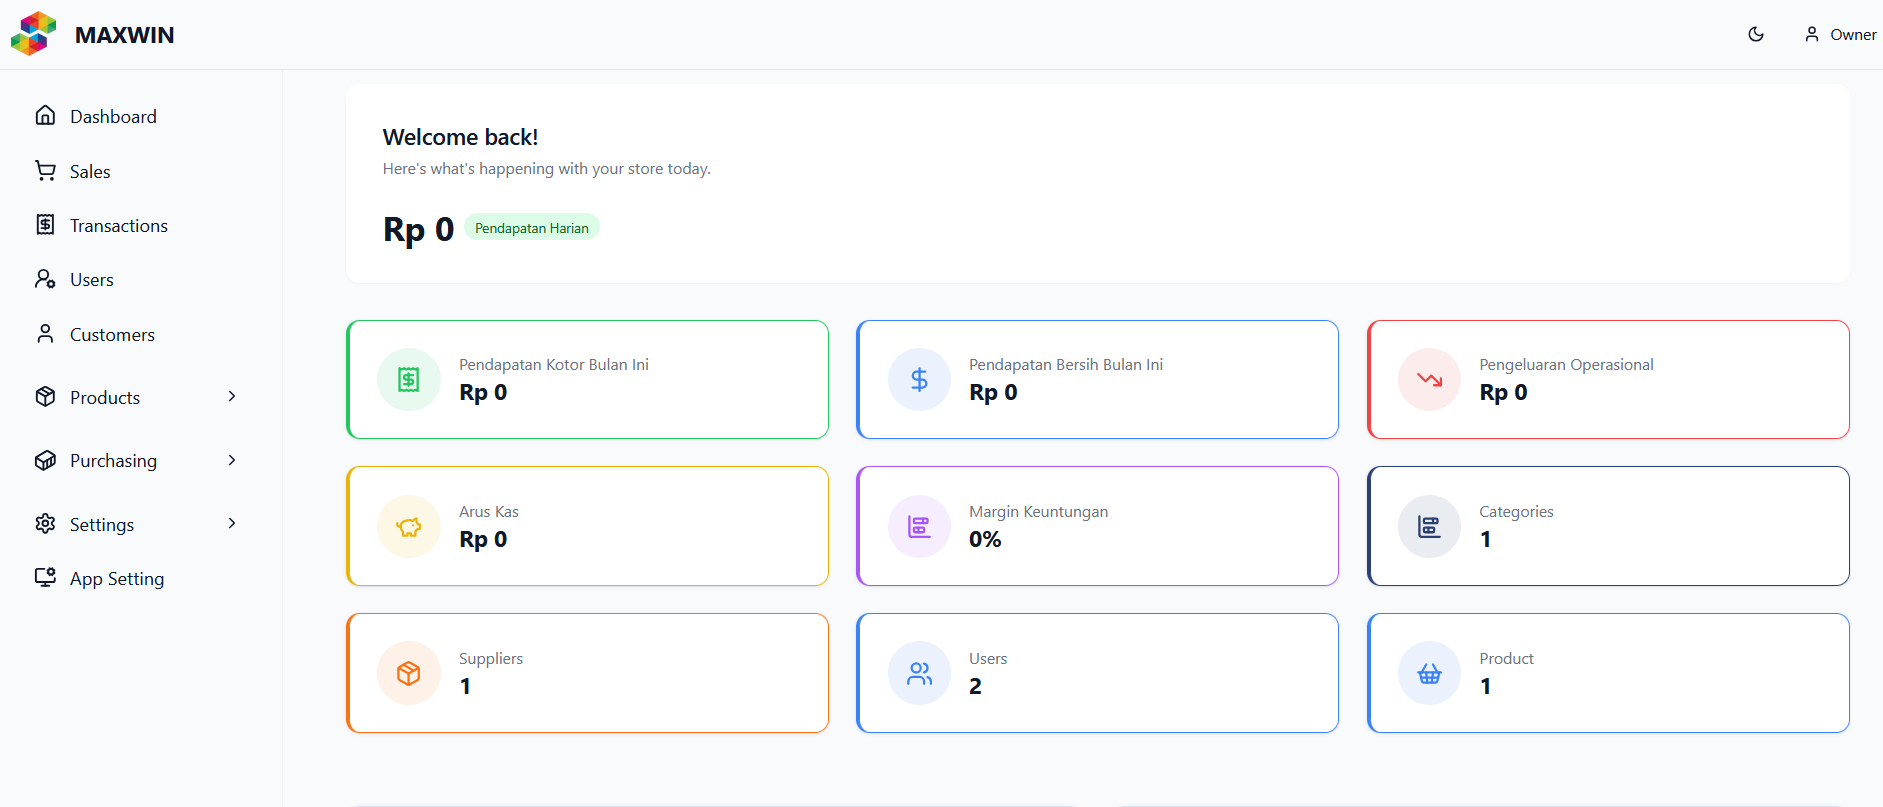Click the orange box icon for Suppliers
1883x807 pixels.
pyautogui.click(x=409, y=674)
